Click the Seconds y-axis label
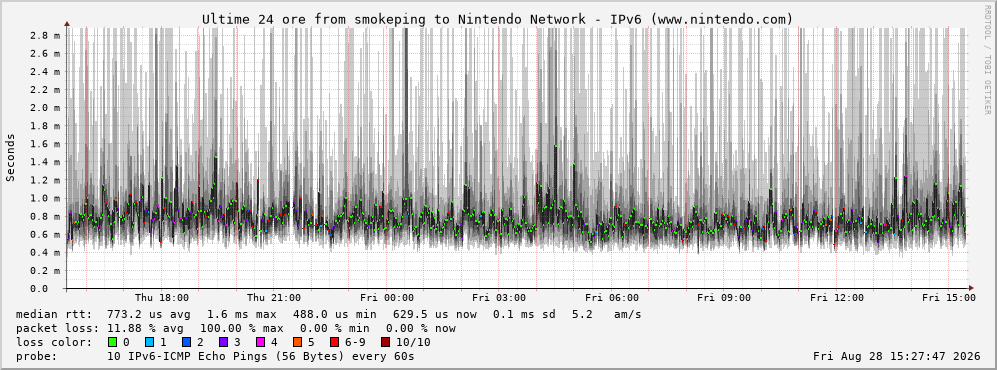The height and width of the screenshot is (370, 997). point(11,157)
